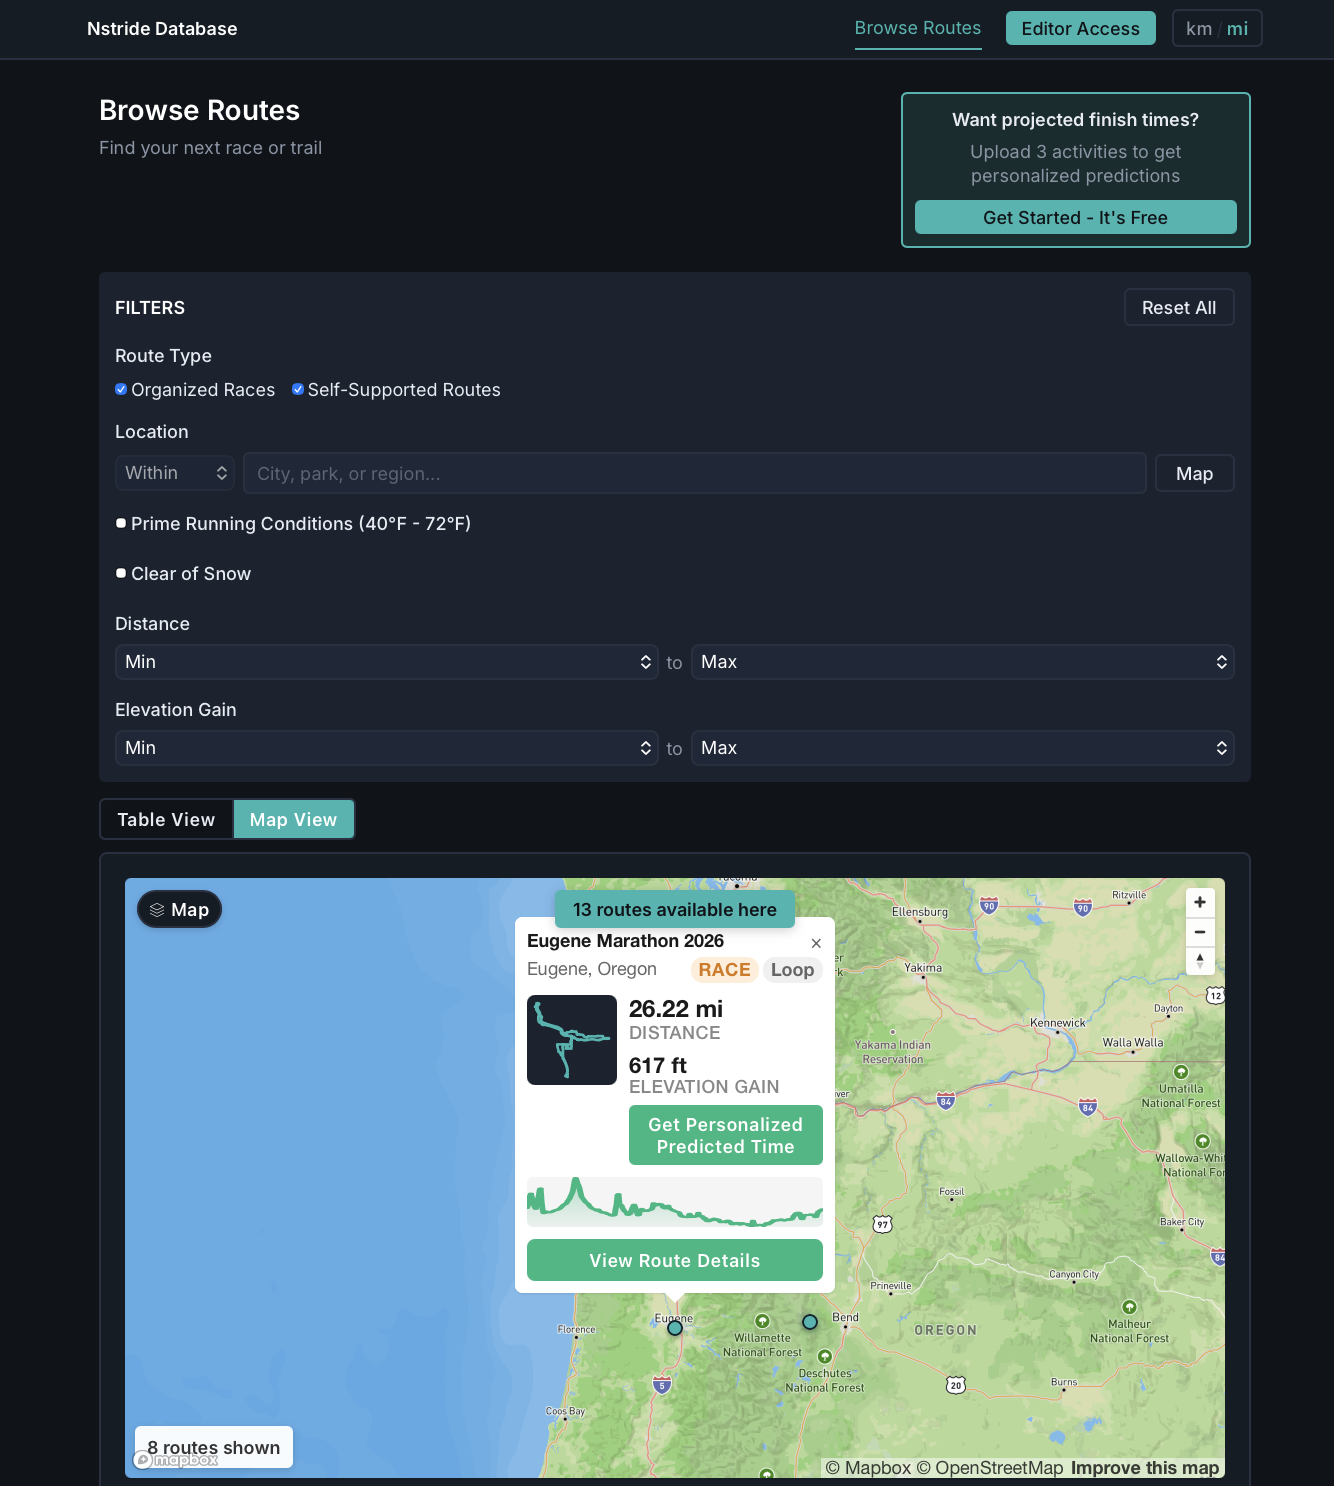Click the route thumbnail for Eugene Marathon 2026

(x=572, y=1040)
